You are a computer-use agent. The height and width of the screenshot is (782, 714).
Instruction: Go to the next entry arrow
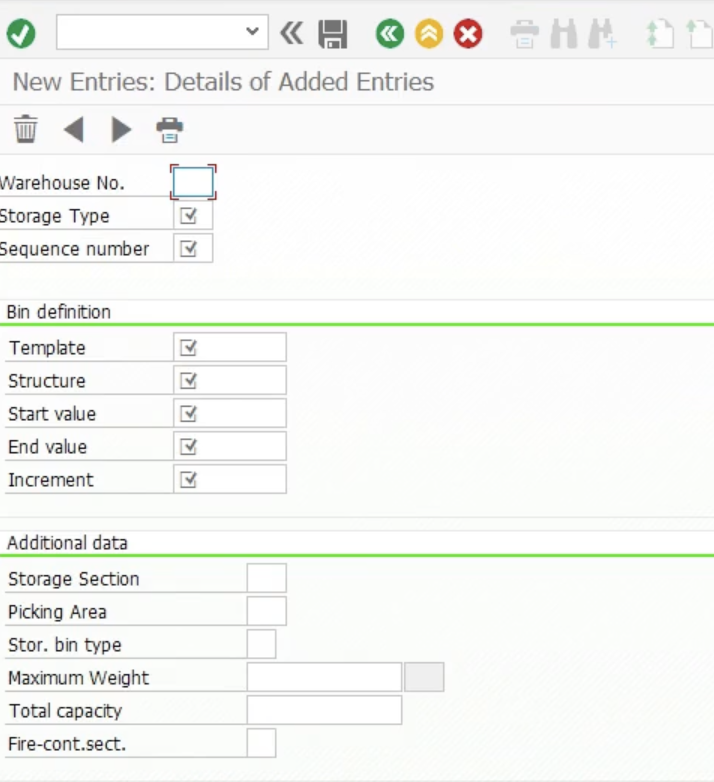point(121,129)
